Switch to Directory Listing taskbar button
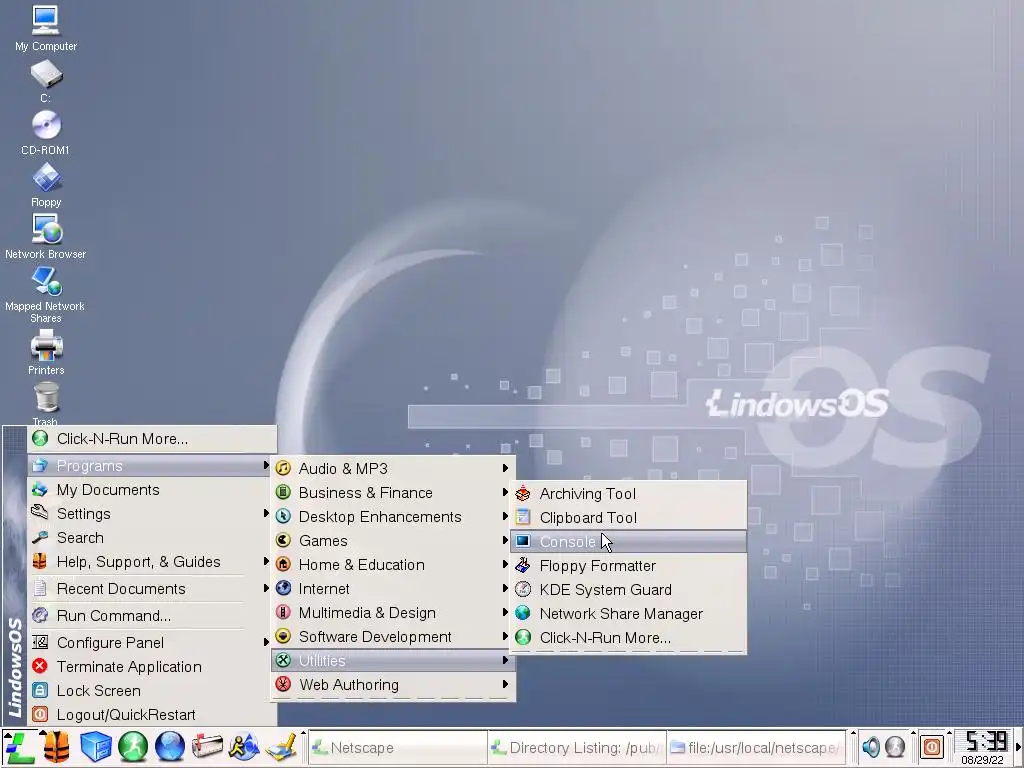This screenshot has width=1024, height=768. 577,748
